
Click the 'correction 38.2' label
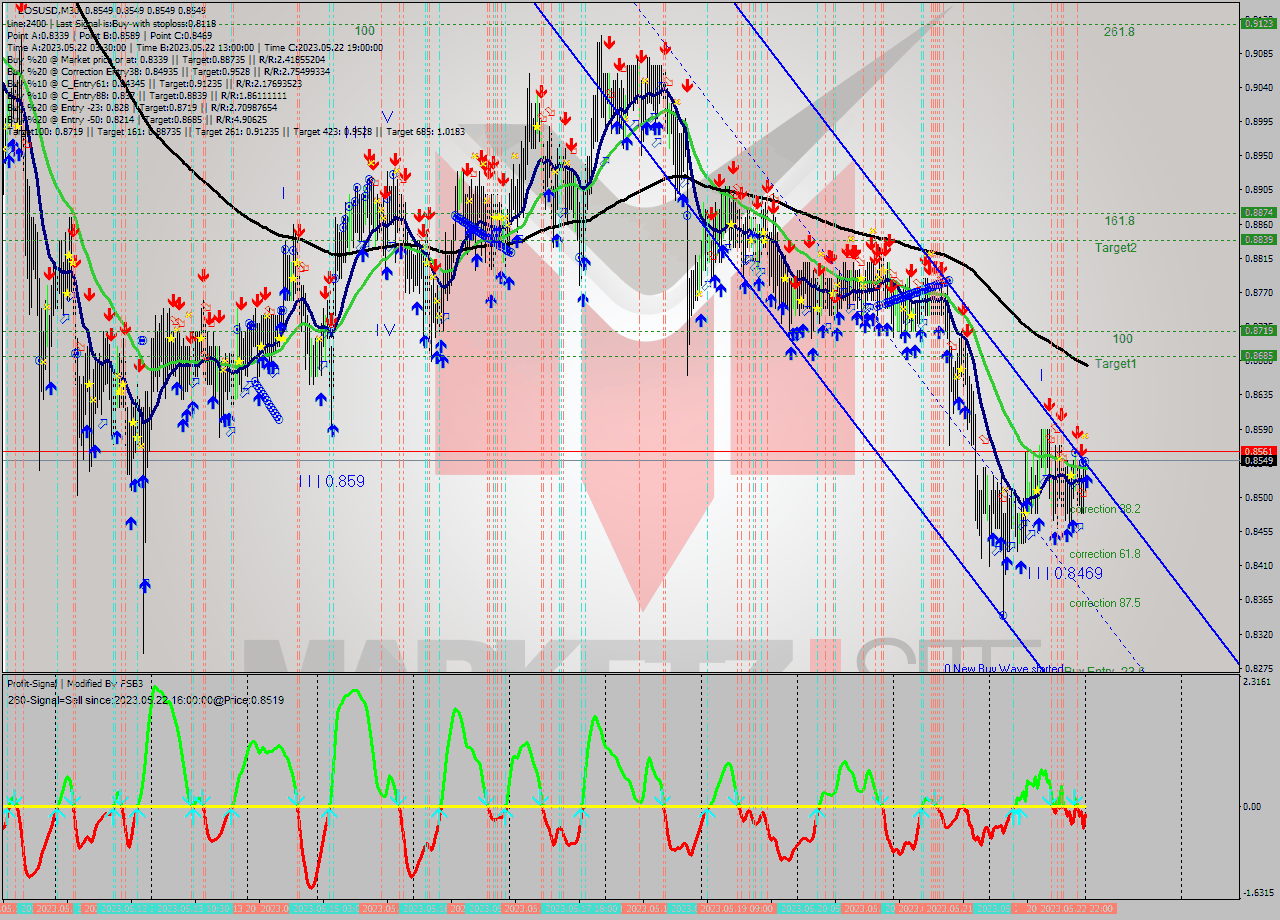pos(1105,509)
